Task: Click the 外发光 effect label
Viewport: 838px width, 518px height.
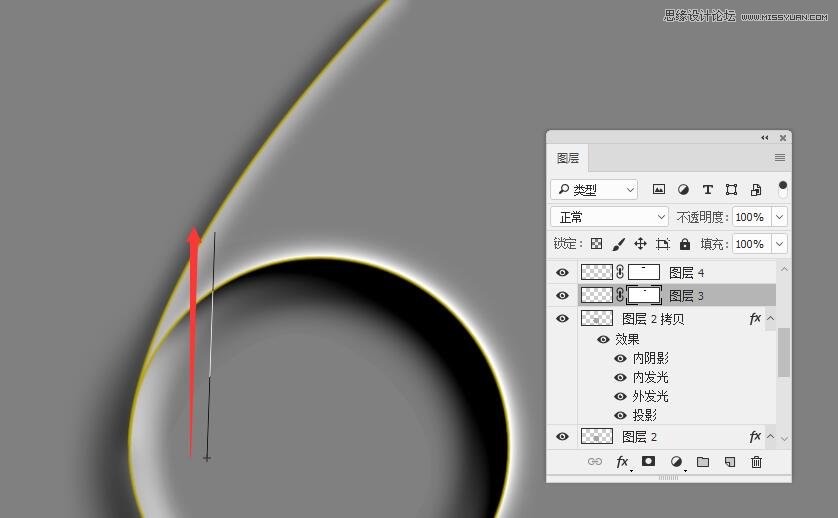Action: 650,396
